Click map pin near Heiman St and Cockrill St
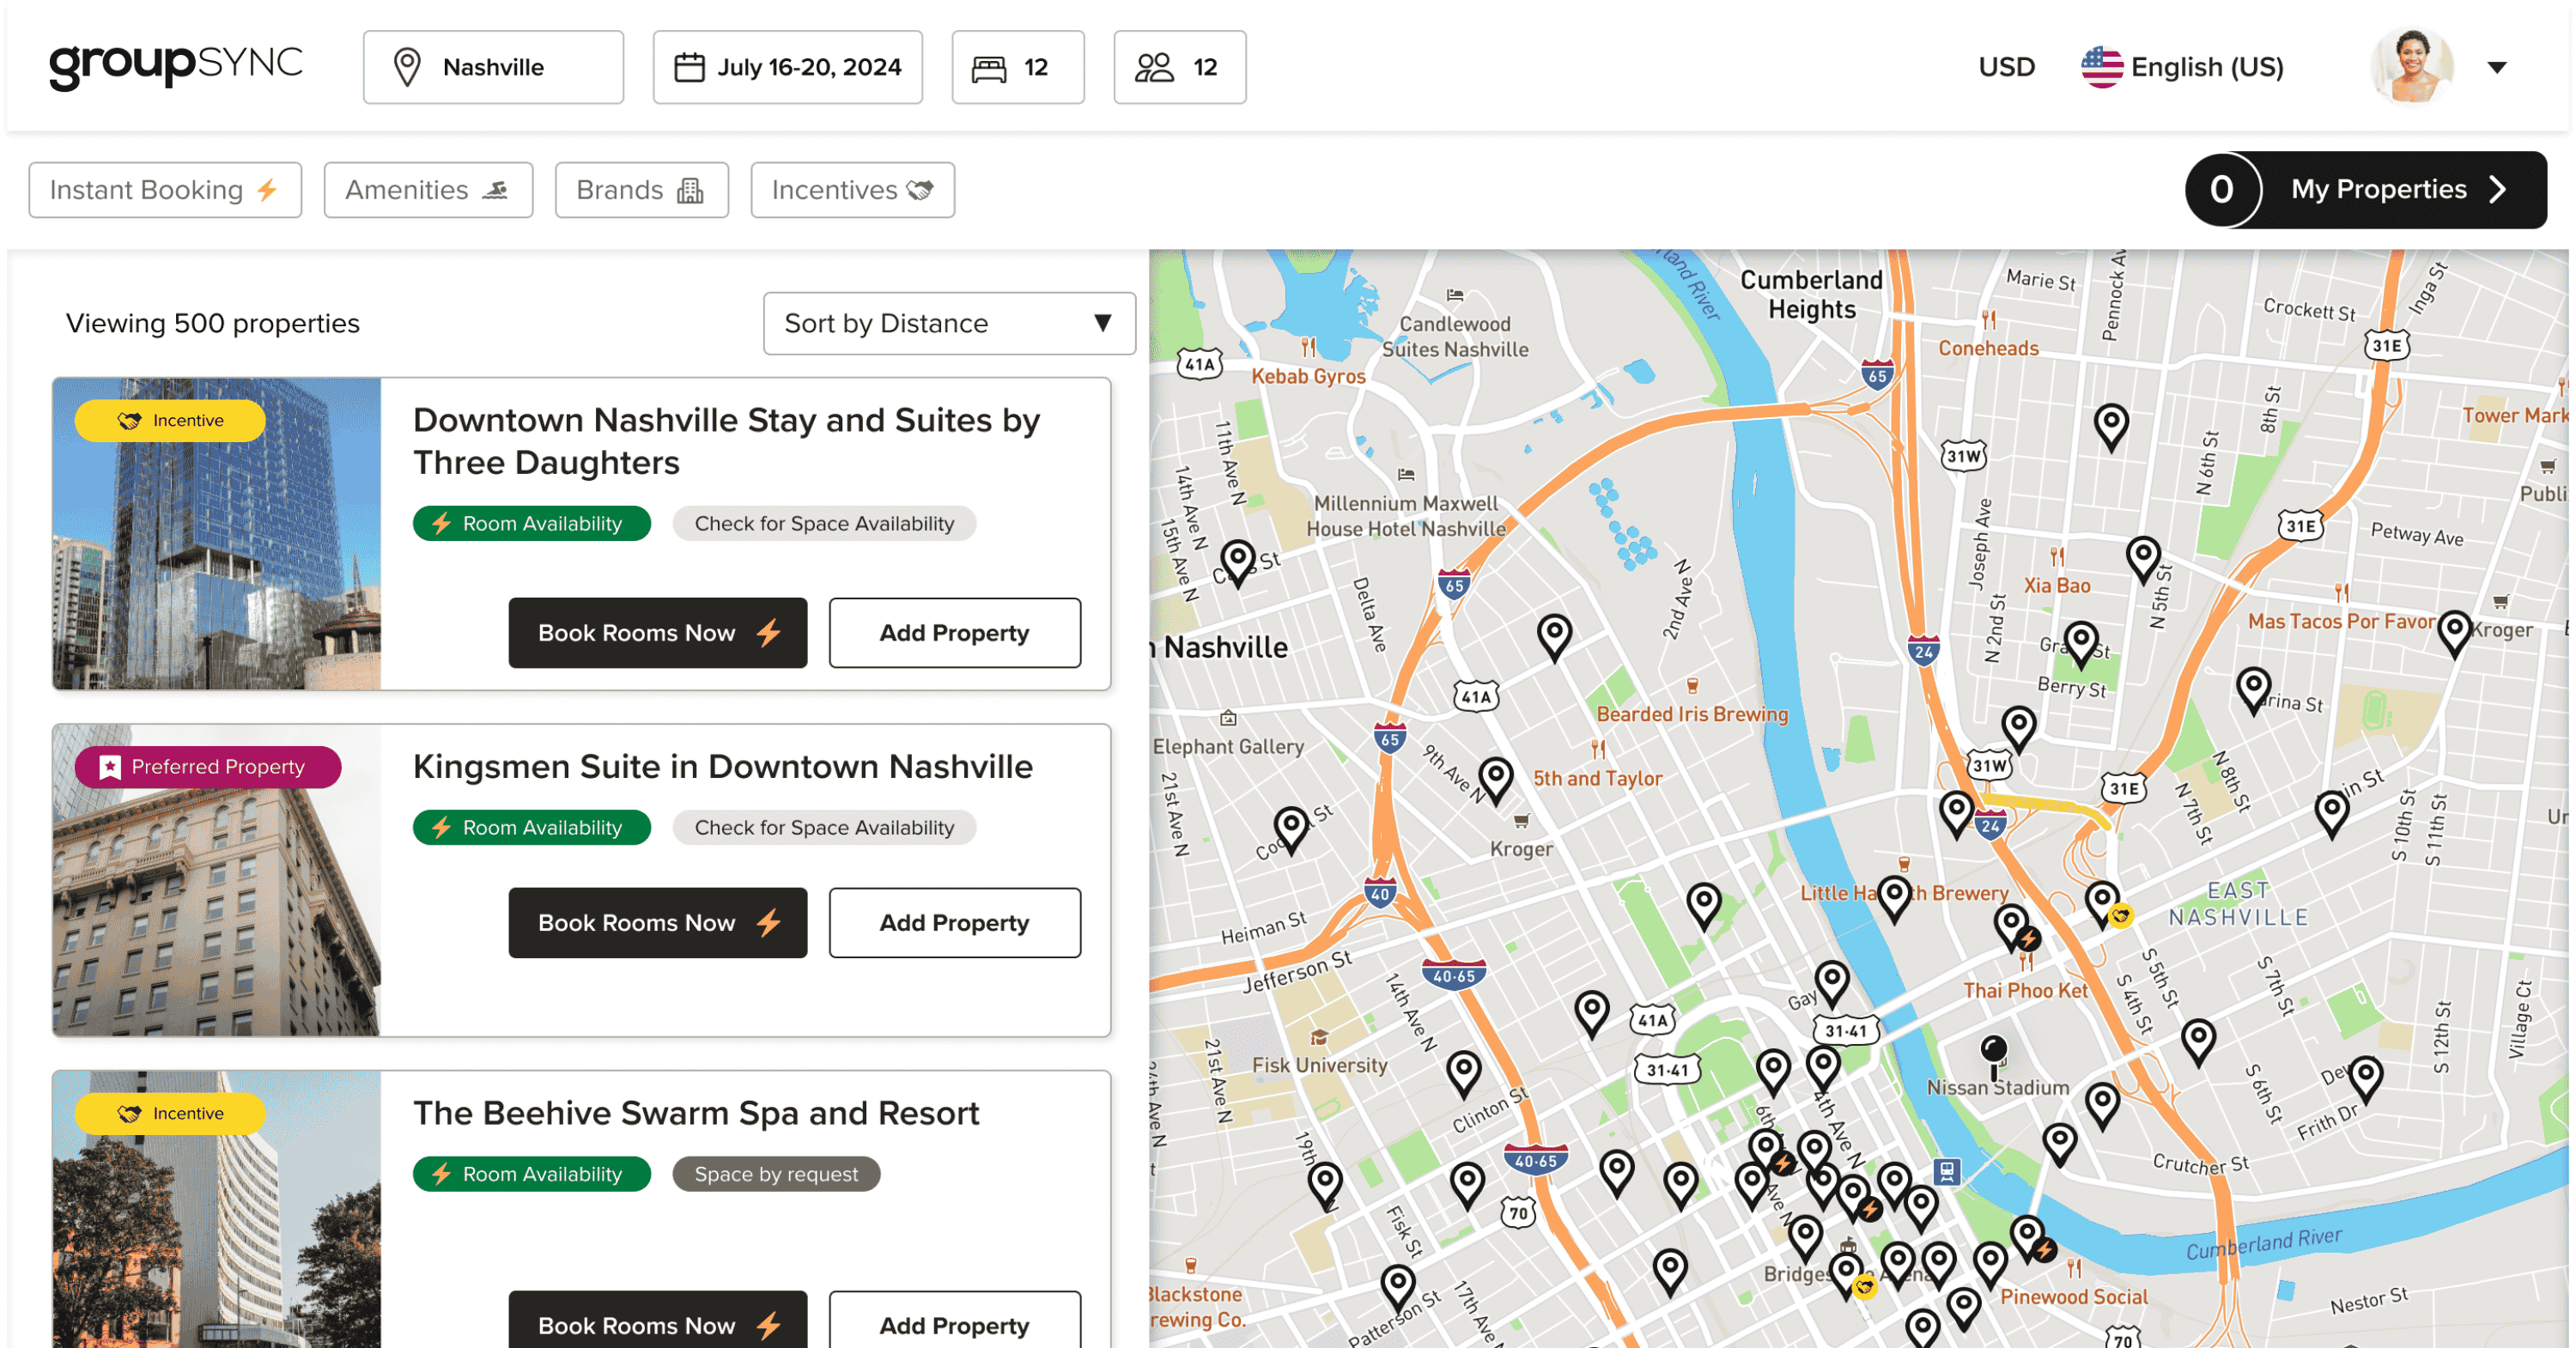The height and width of the screenshot is (1348, 2576). pos(1291,832)
